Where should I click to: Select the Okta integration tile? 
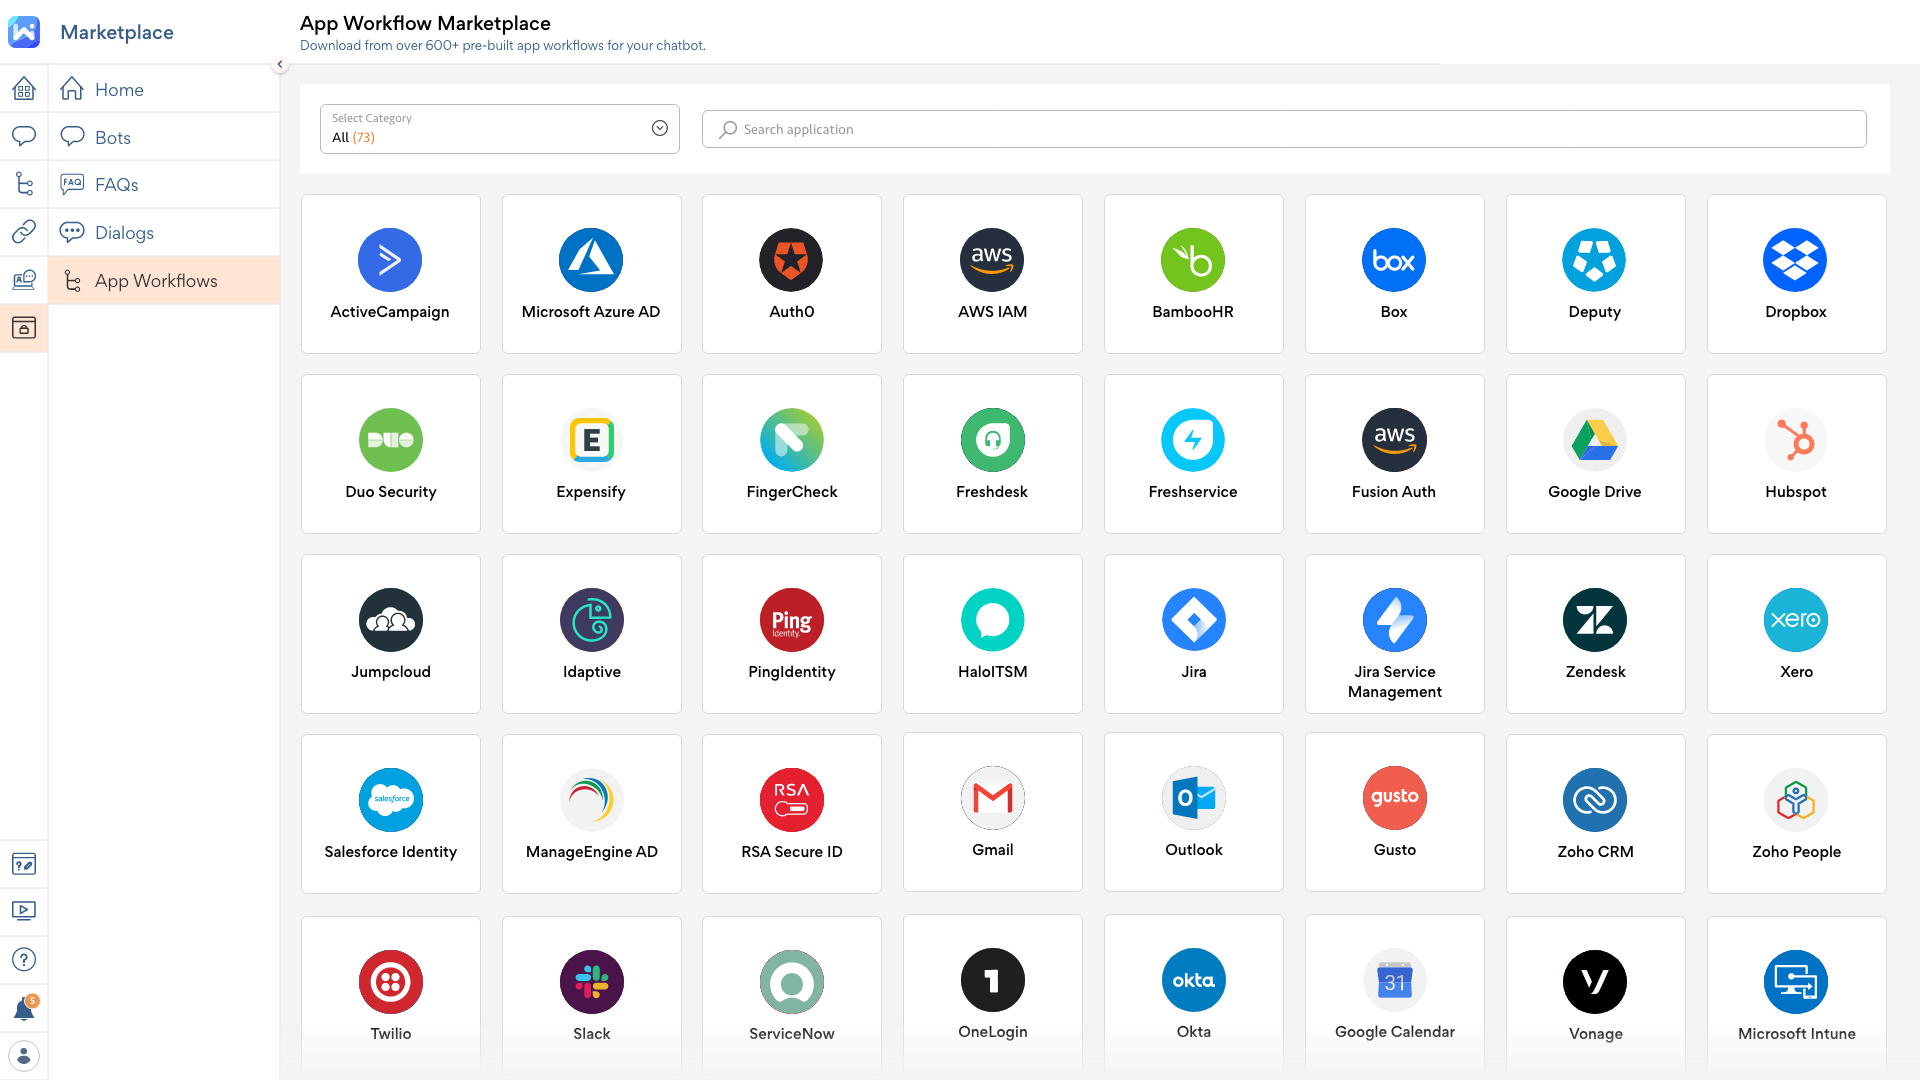1193,993
